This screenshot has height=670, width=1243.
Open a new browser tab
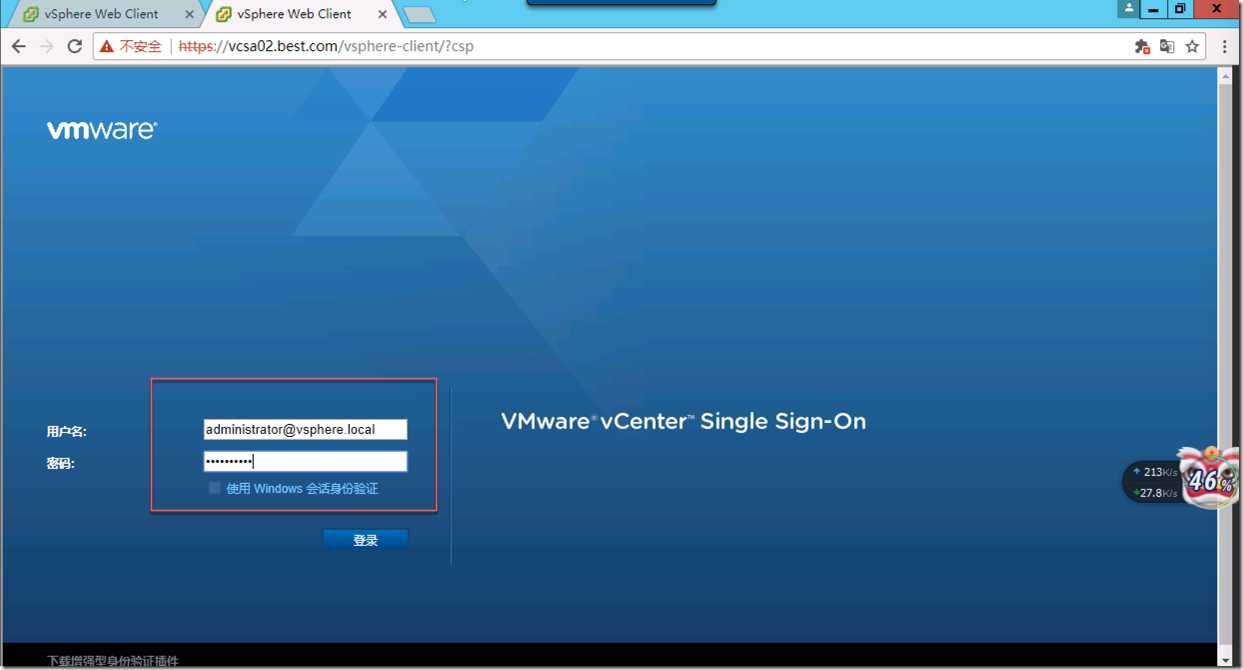(x=419, y=15)
